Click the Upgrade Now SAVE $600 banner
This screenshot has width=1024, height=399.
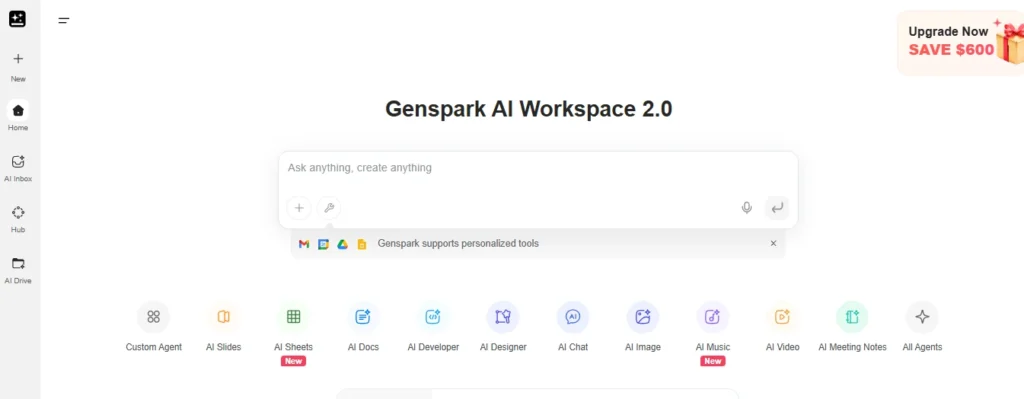click(961, 43)
